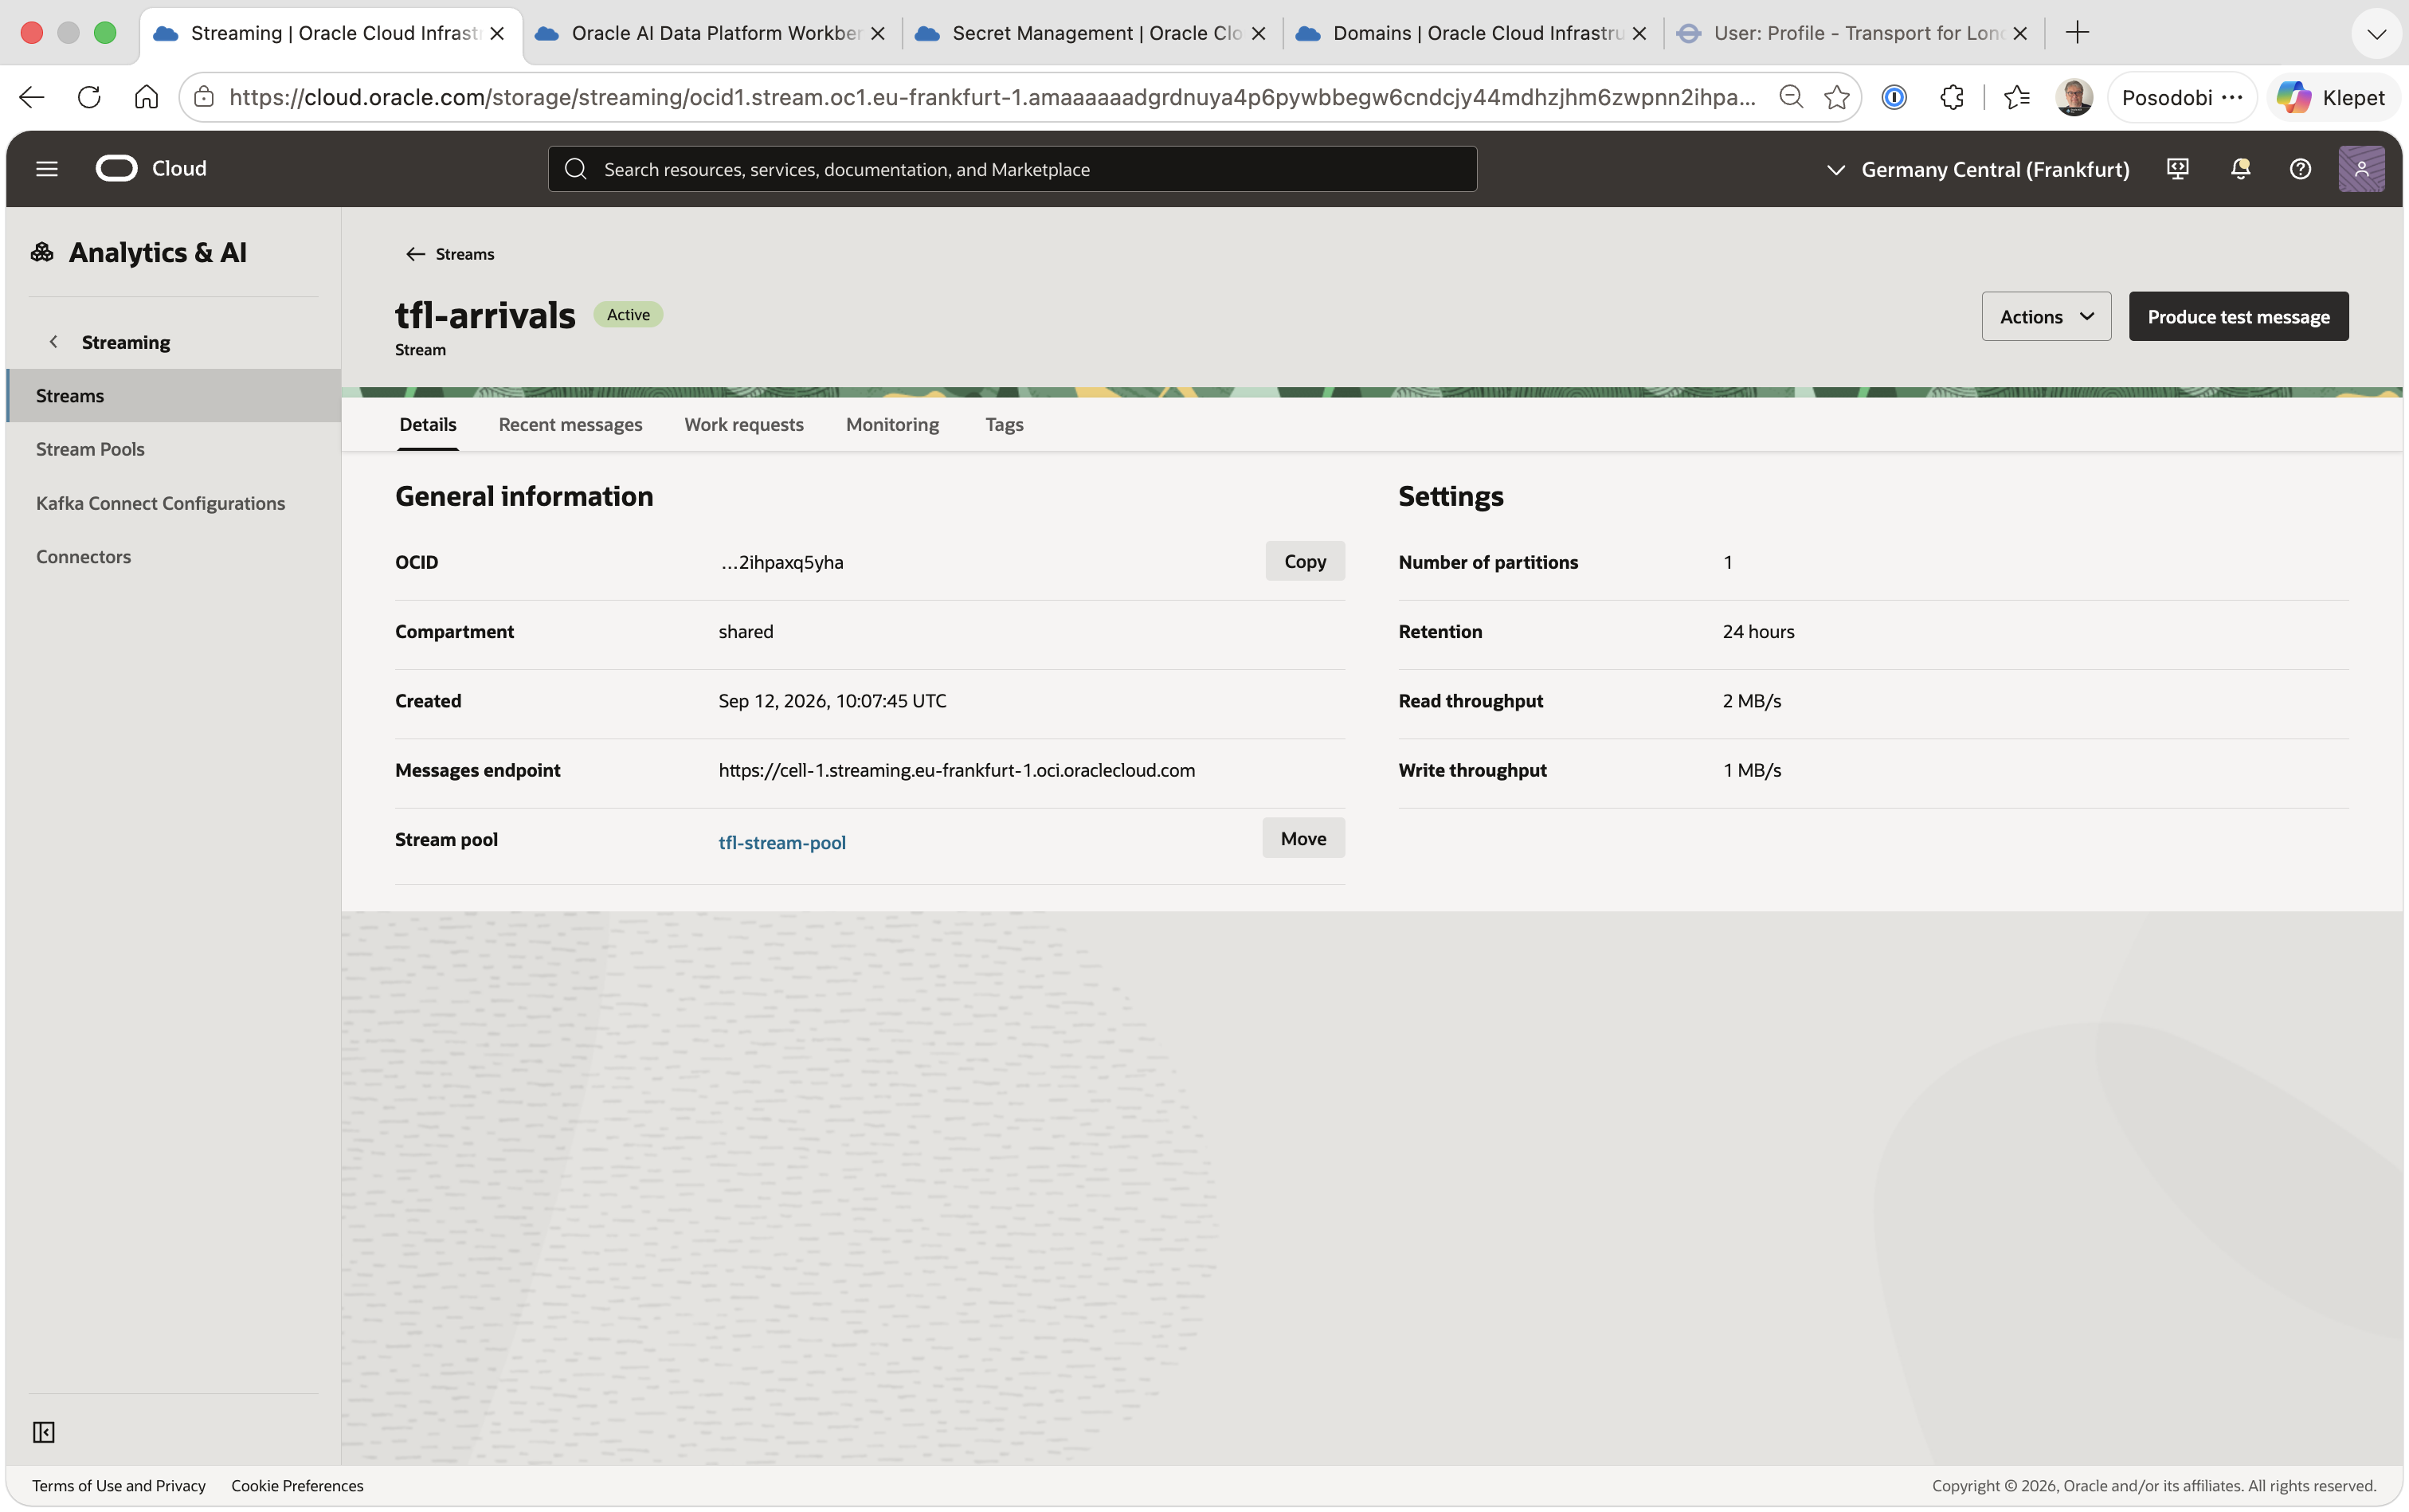Click the browser address bar URL
The image size is (2409, 1512).
click(992, 97)
